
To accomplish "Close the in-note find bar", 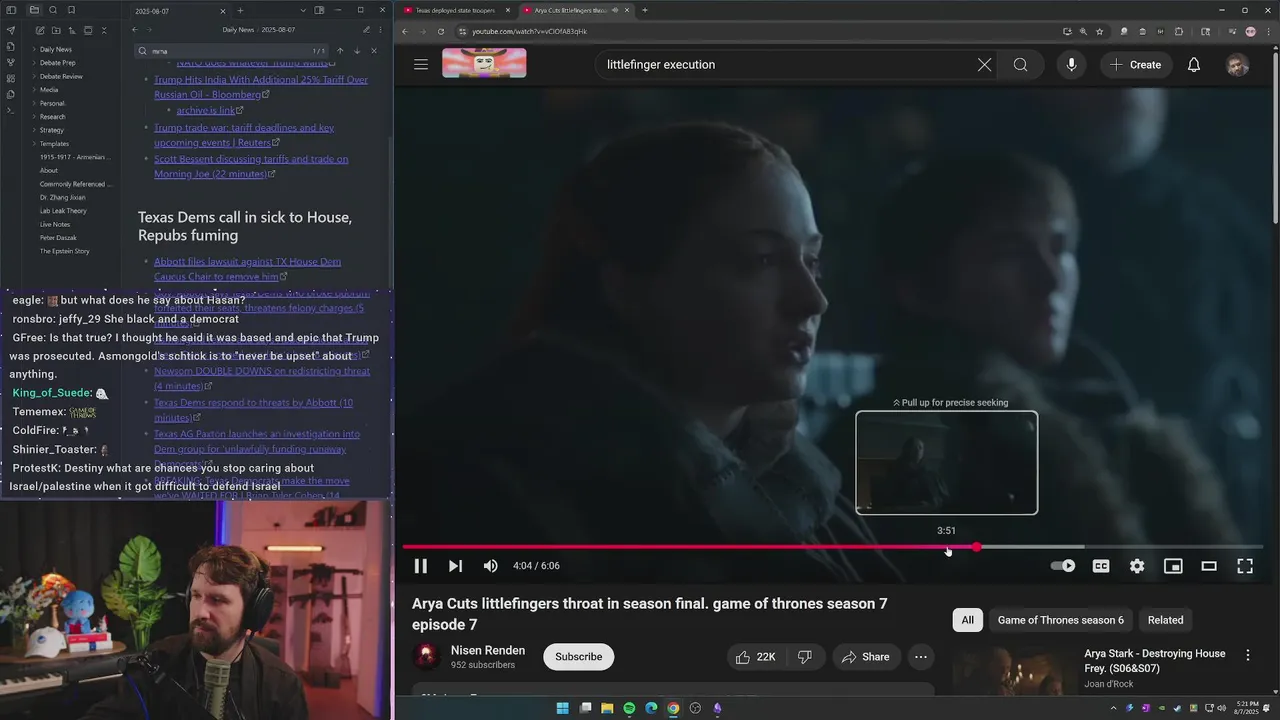I will [374, 51].
